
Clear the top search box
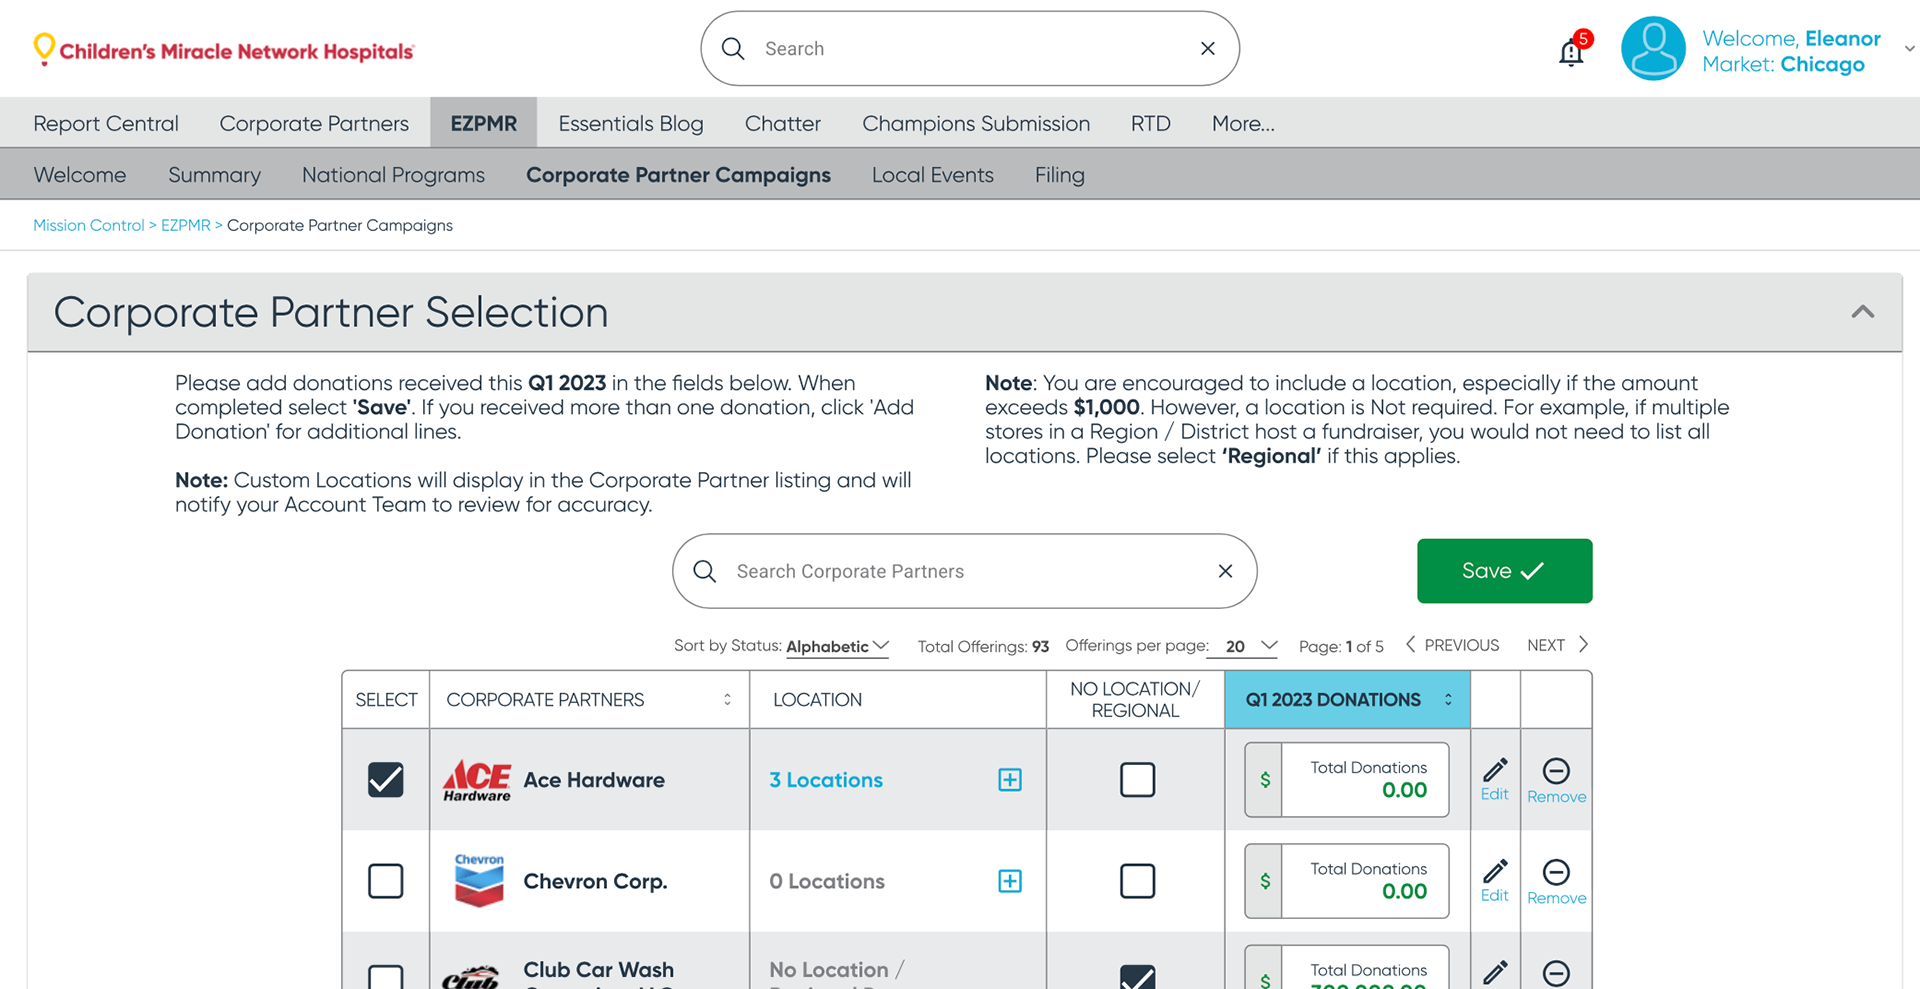point(1208,49)
